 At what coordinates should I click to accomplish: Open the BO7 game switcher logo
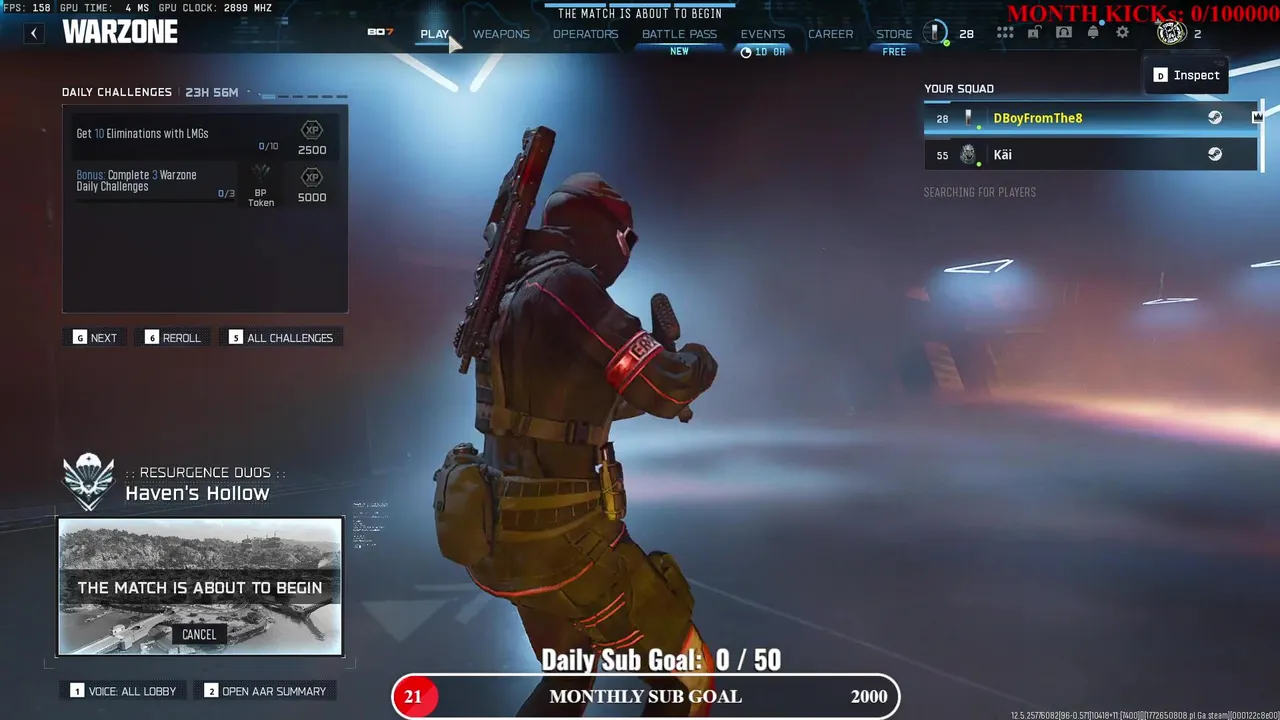(x=380, y=32)
